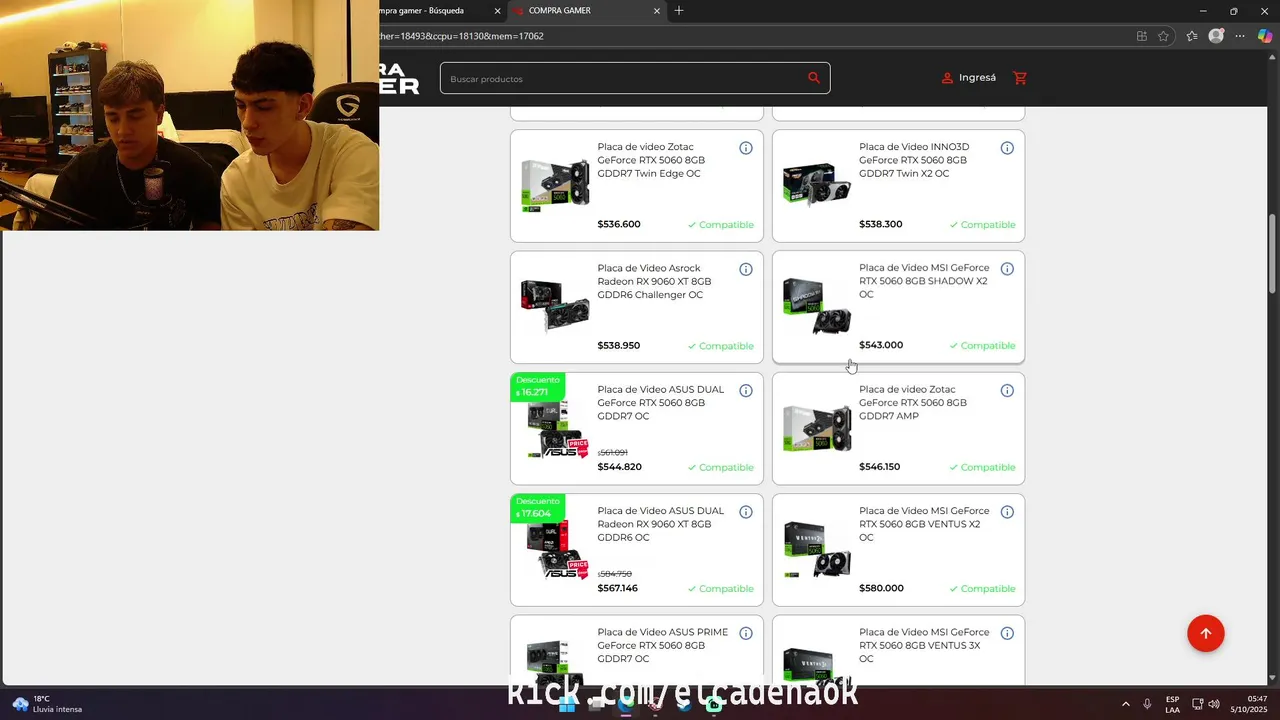
Task: Click the red search magnifier icon
Action: (814, 78)
